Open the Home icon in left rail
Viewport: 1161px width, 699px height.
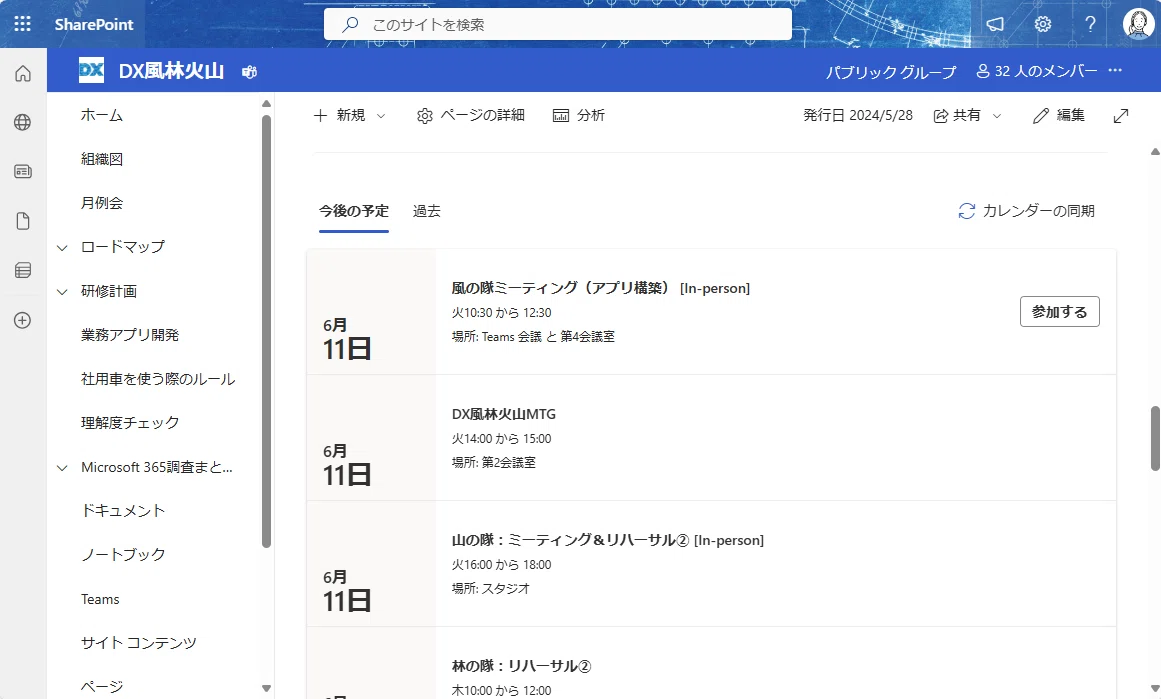[23, 73]
